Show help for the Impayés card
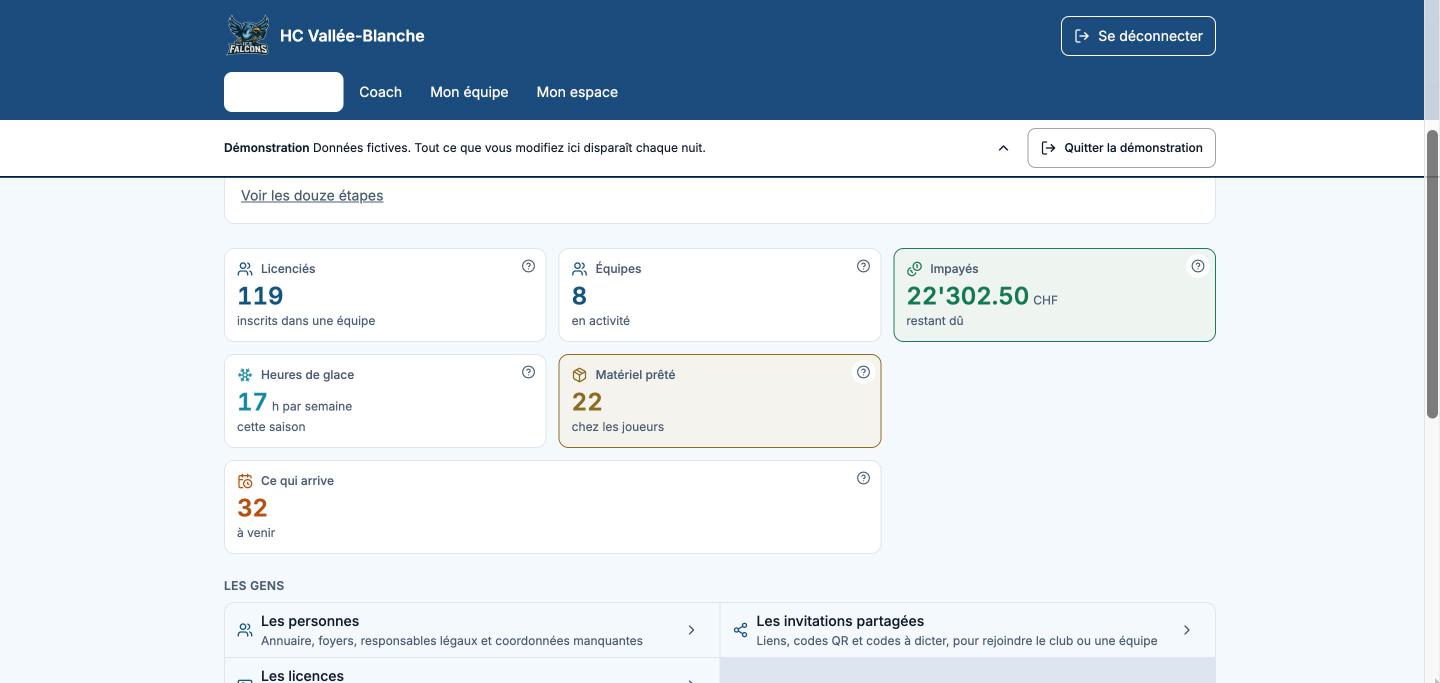1440x683 pixels. point(1197,266)
